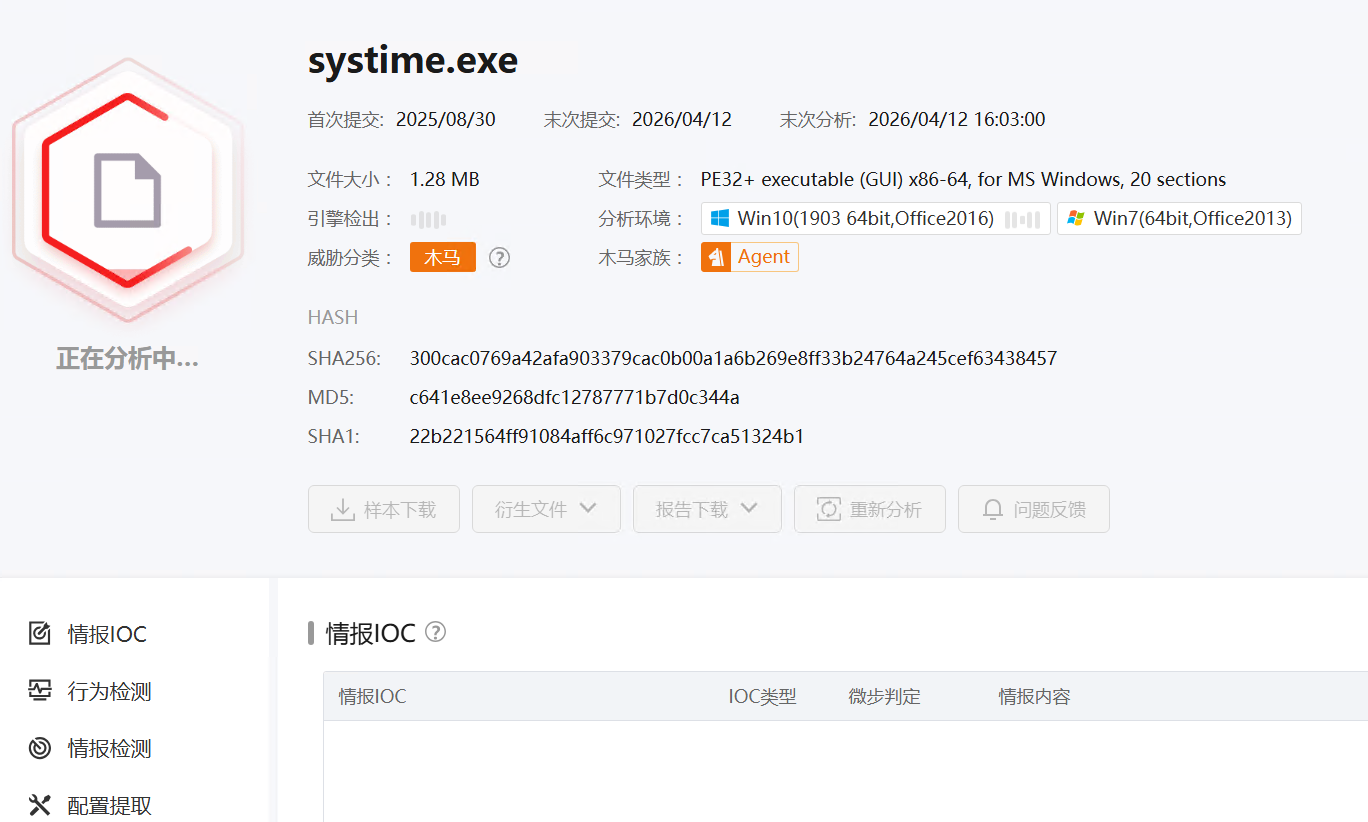Open the 行为检测 sidebar menu item
This screenshot has height=822, width=1368.
click(x=90, y=691)
